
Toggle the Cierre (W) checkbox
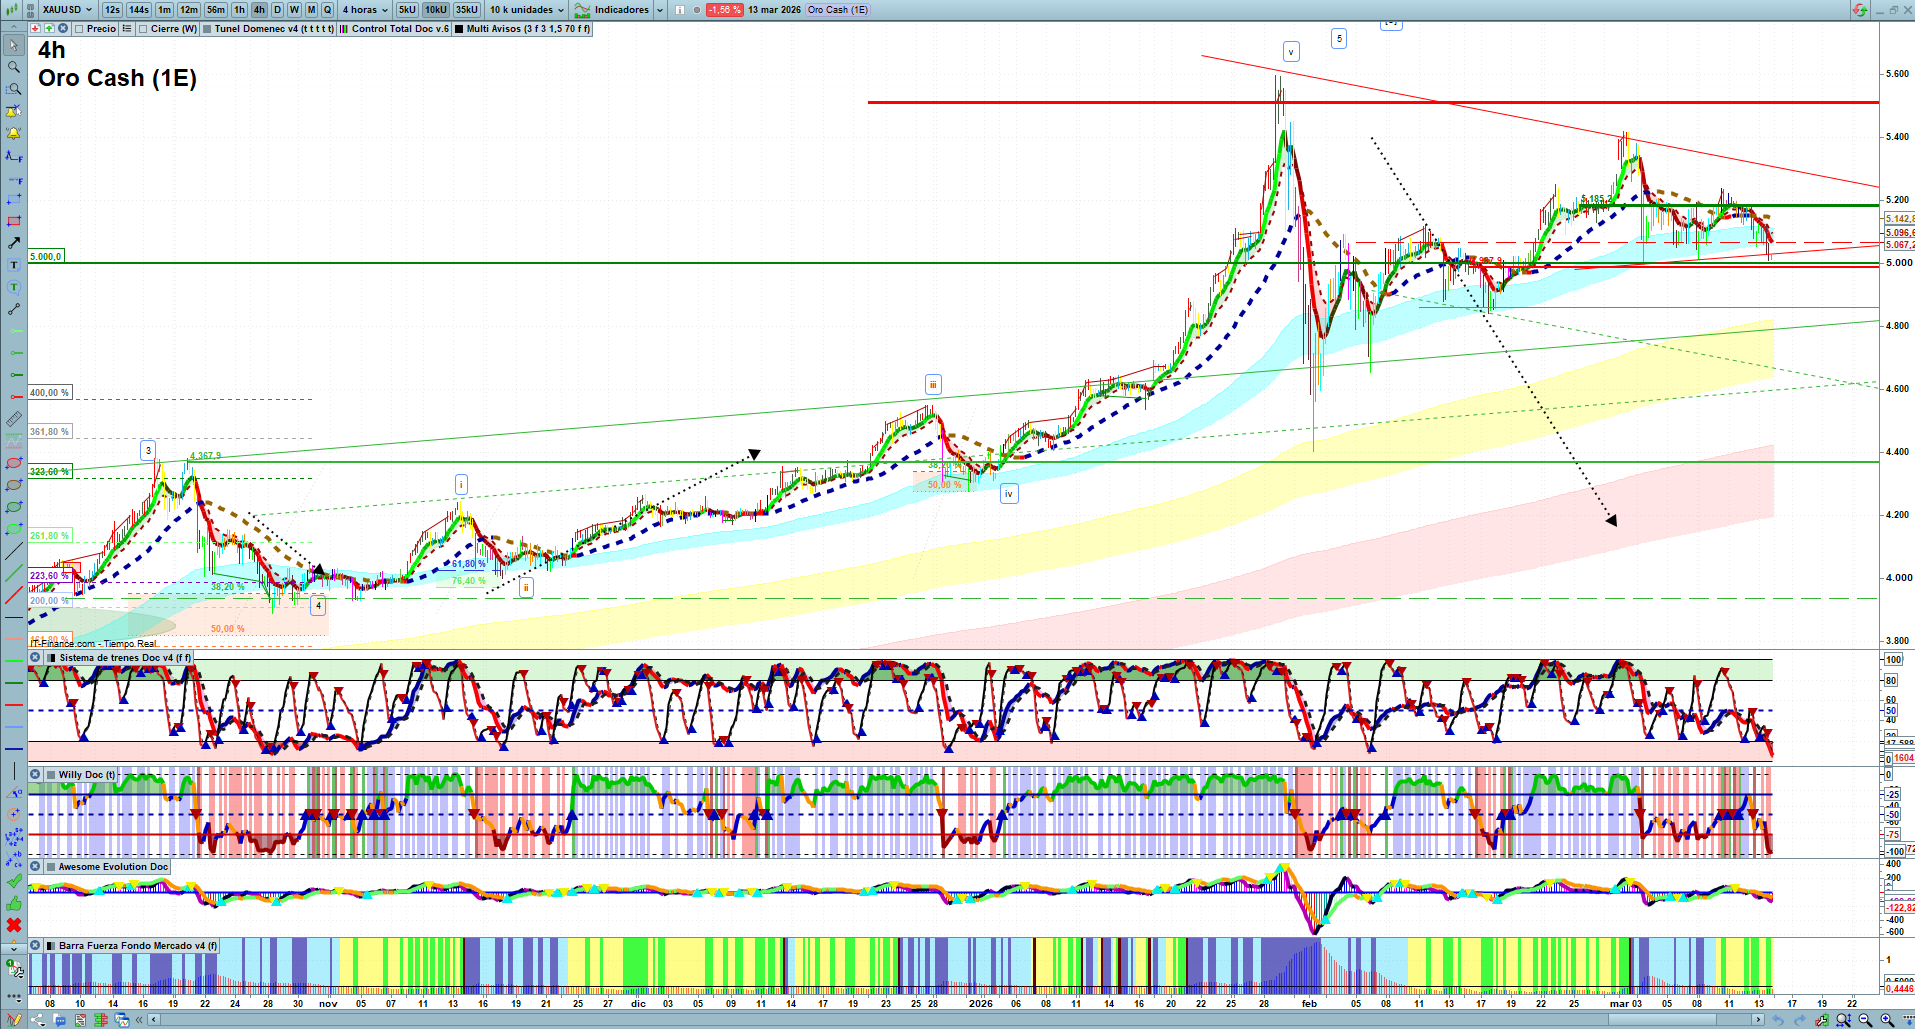click(143, 29)
